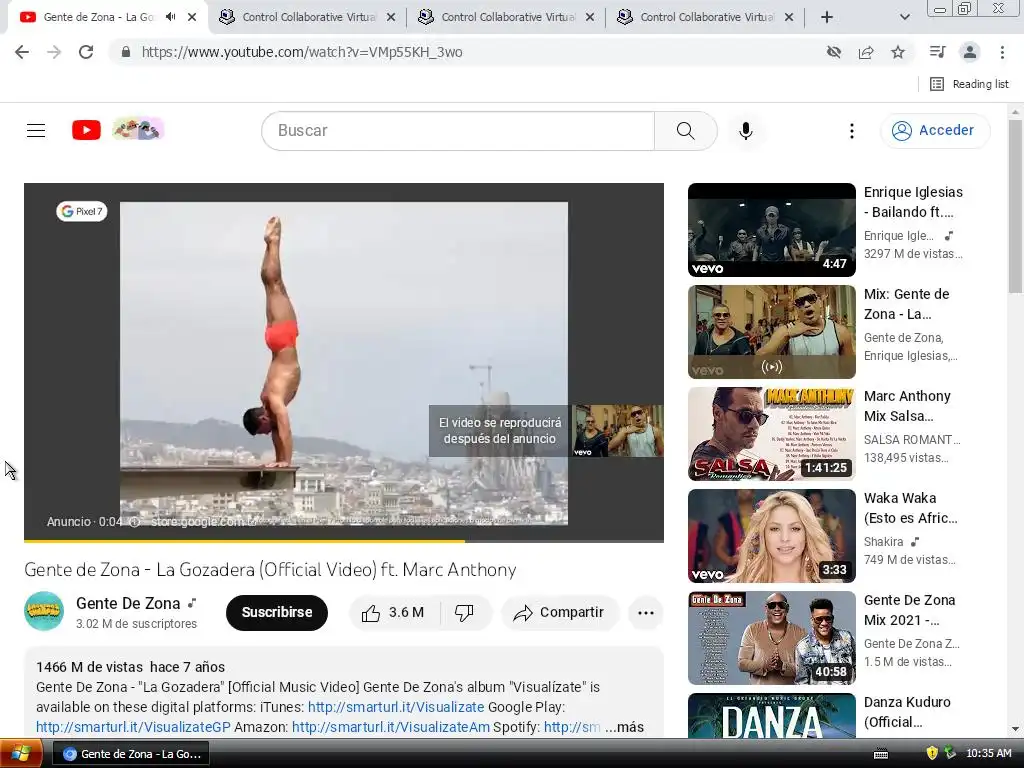
Task: Click the YouTube doodle image beside logo
Action: click(x=138, y=129)
